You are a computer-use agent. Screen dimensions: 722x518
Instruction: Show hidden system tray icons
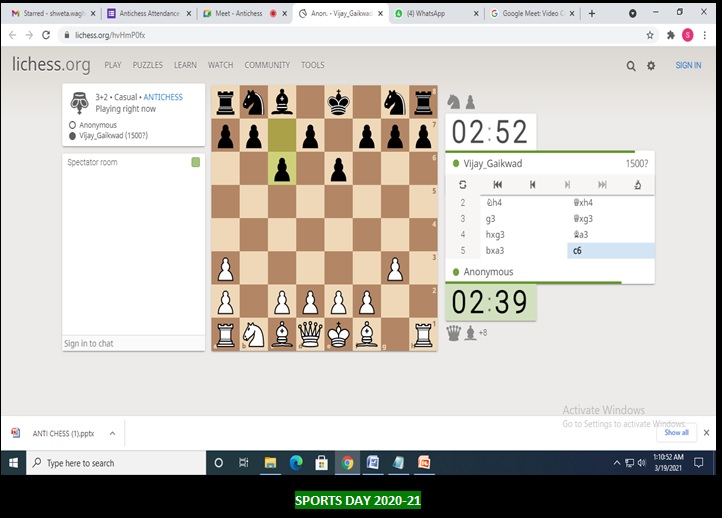617,463
